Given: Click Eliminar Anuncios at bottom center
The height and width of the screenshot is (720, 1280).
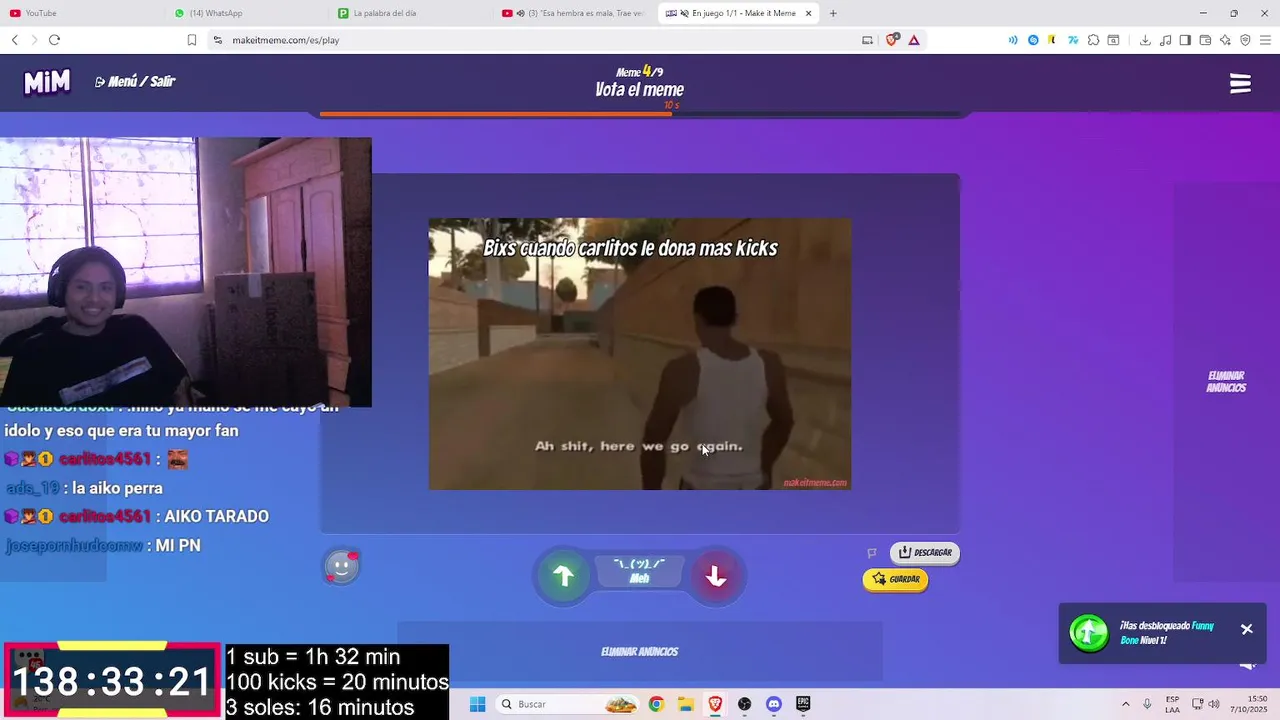Looking at the screenshot, I should click(640, 652).
